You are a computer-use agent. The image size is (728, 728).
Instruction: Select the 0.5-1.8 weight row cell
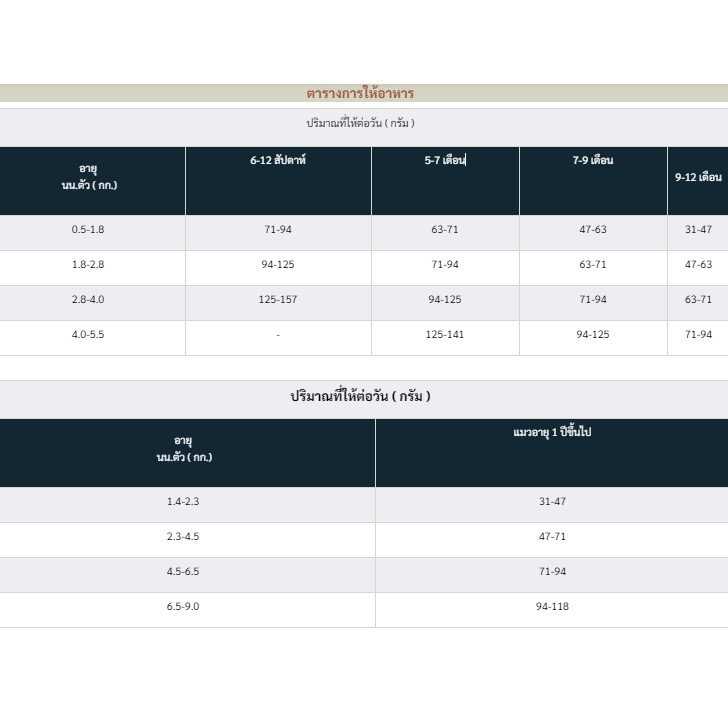point(88,229)
